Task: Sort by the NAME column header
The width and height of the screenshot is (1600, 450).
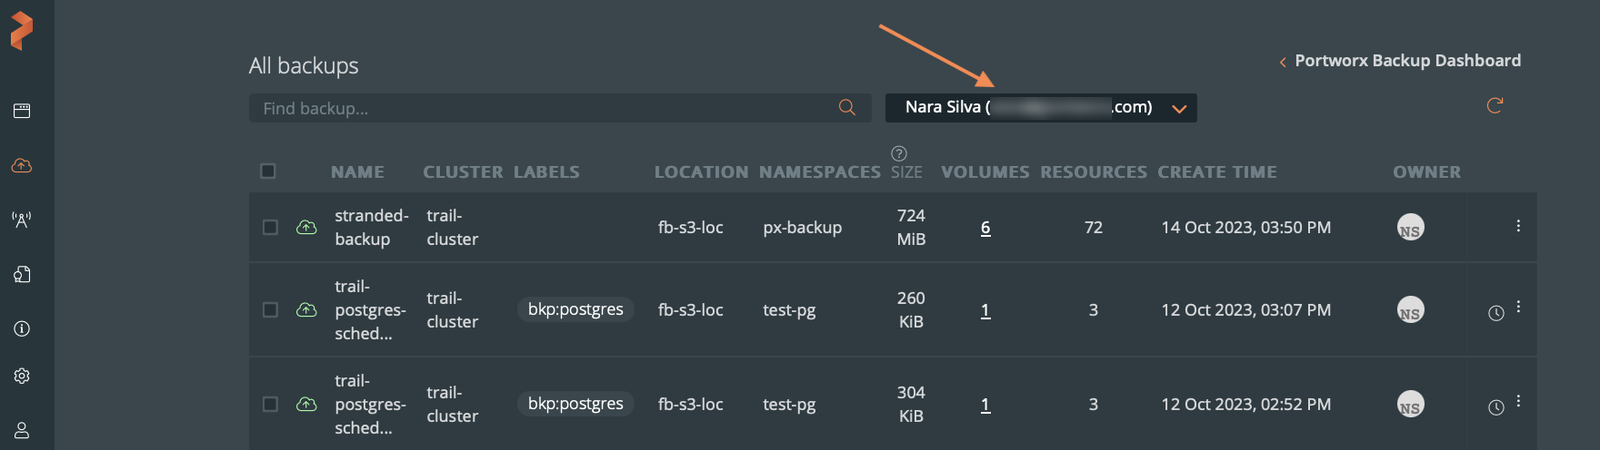Action: [357, 172]
